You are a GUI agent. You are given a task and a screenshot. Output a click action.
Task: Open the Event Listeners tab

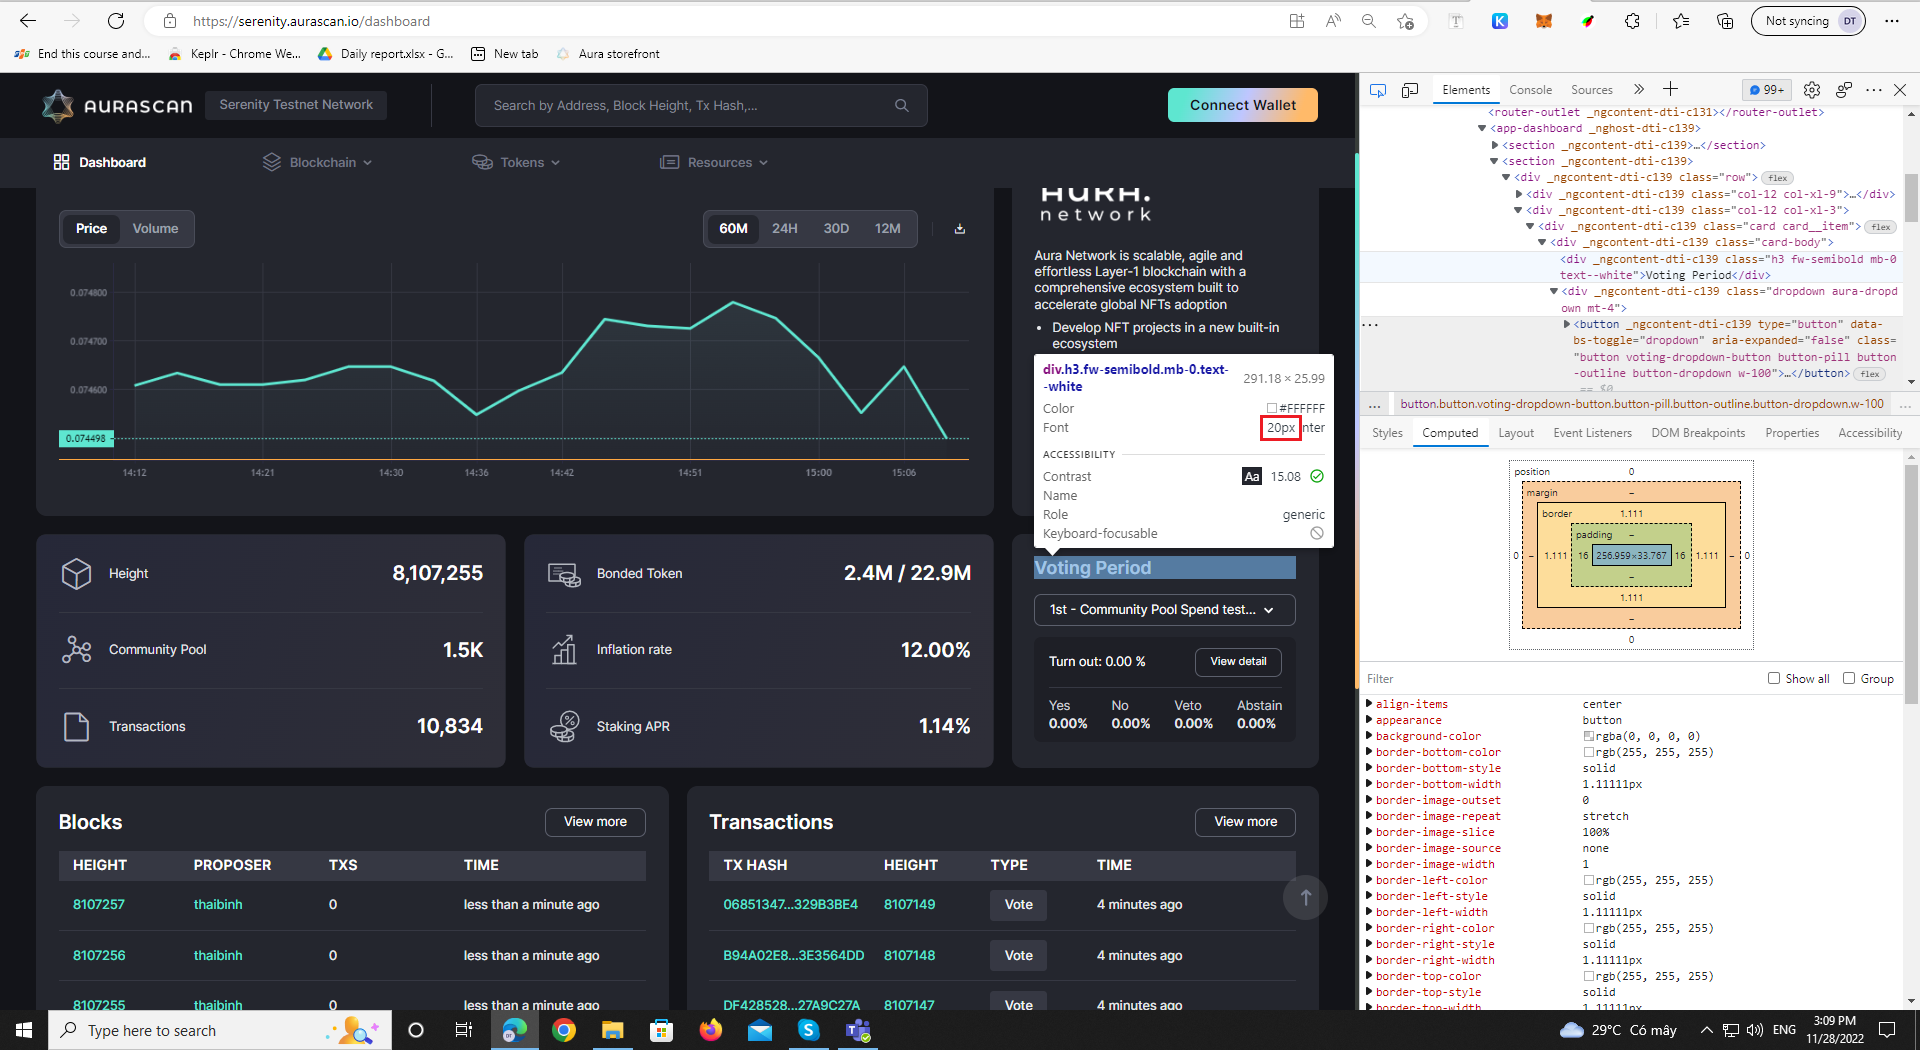(1592, 432)
